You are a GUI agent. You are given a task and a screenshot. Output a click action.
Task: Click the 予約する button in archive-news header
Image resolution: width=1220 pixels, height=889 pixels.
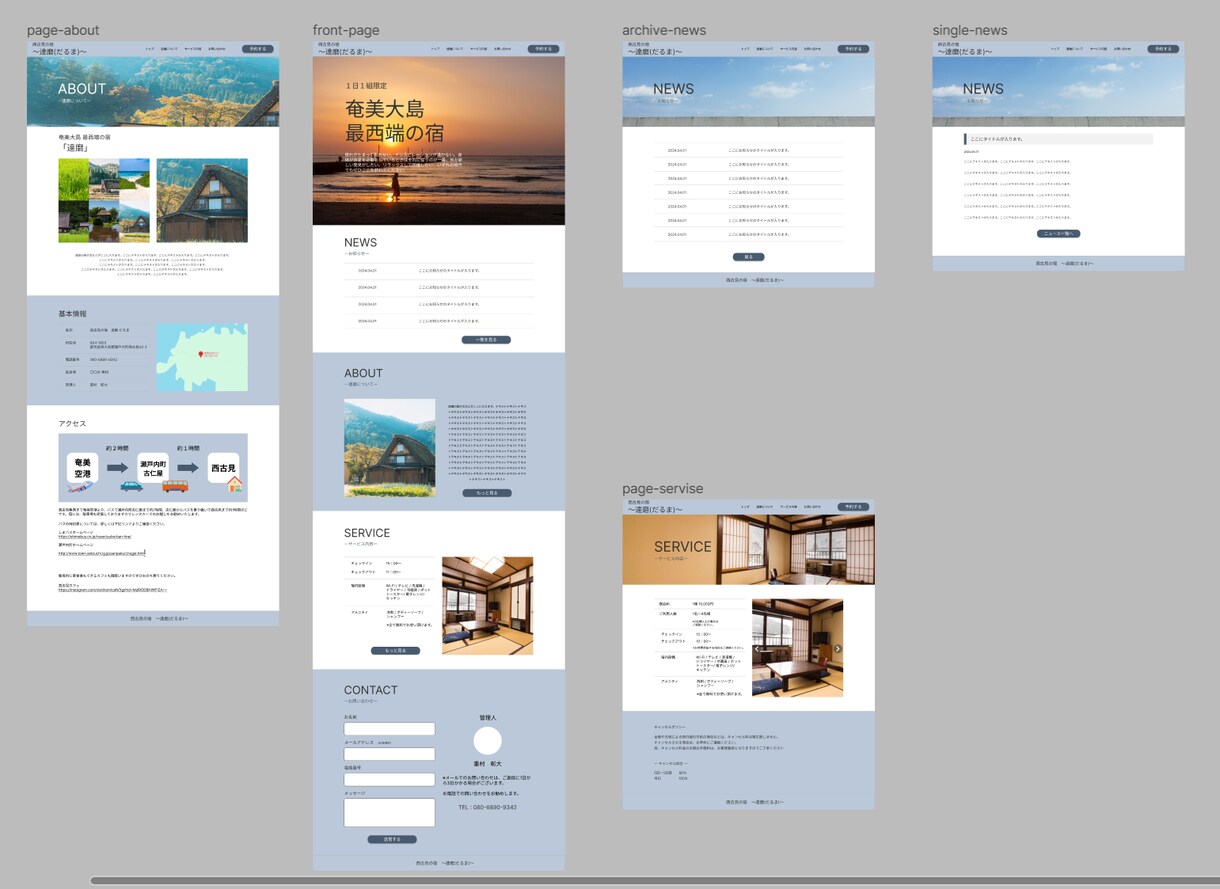click(x=853, y=48)
